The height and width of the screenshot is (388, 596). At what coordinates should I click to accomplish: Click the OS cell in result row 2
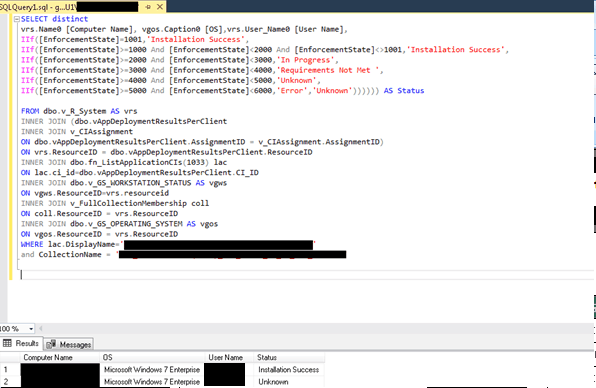[x=152, y=382]
